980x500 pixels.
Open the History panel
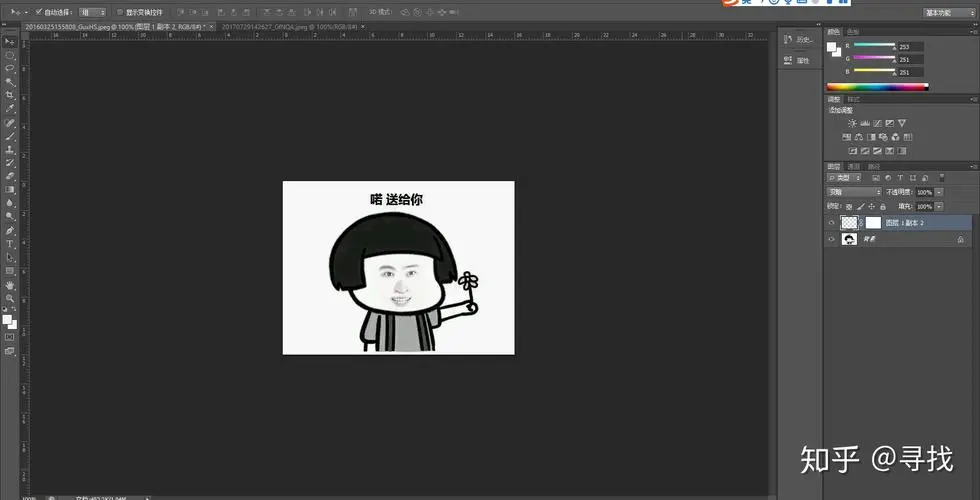[798, 39]
